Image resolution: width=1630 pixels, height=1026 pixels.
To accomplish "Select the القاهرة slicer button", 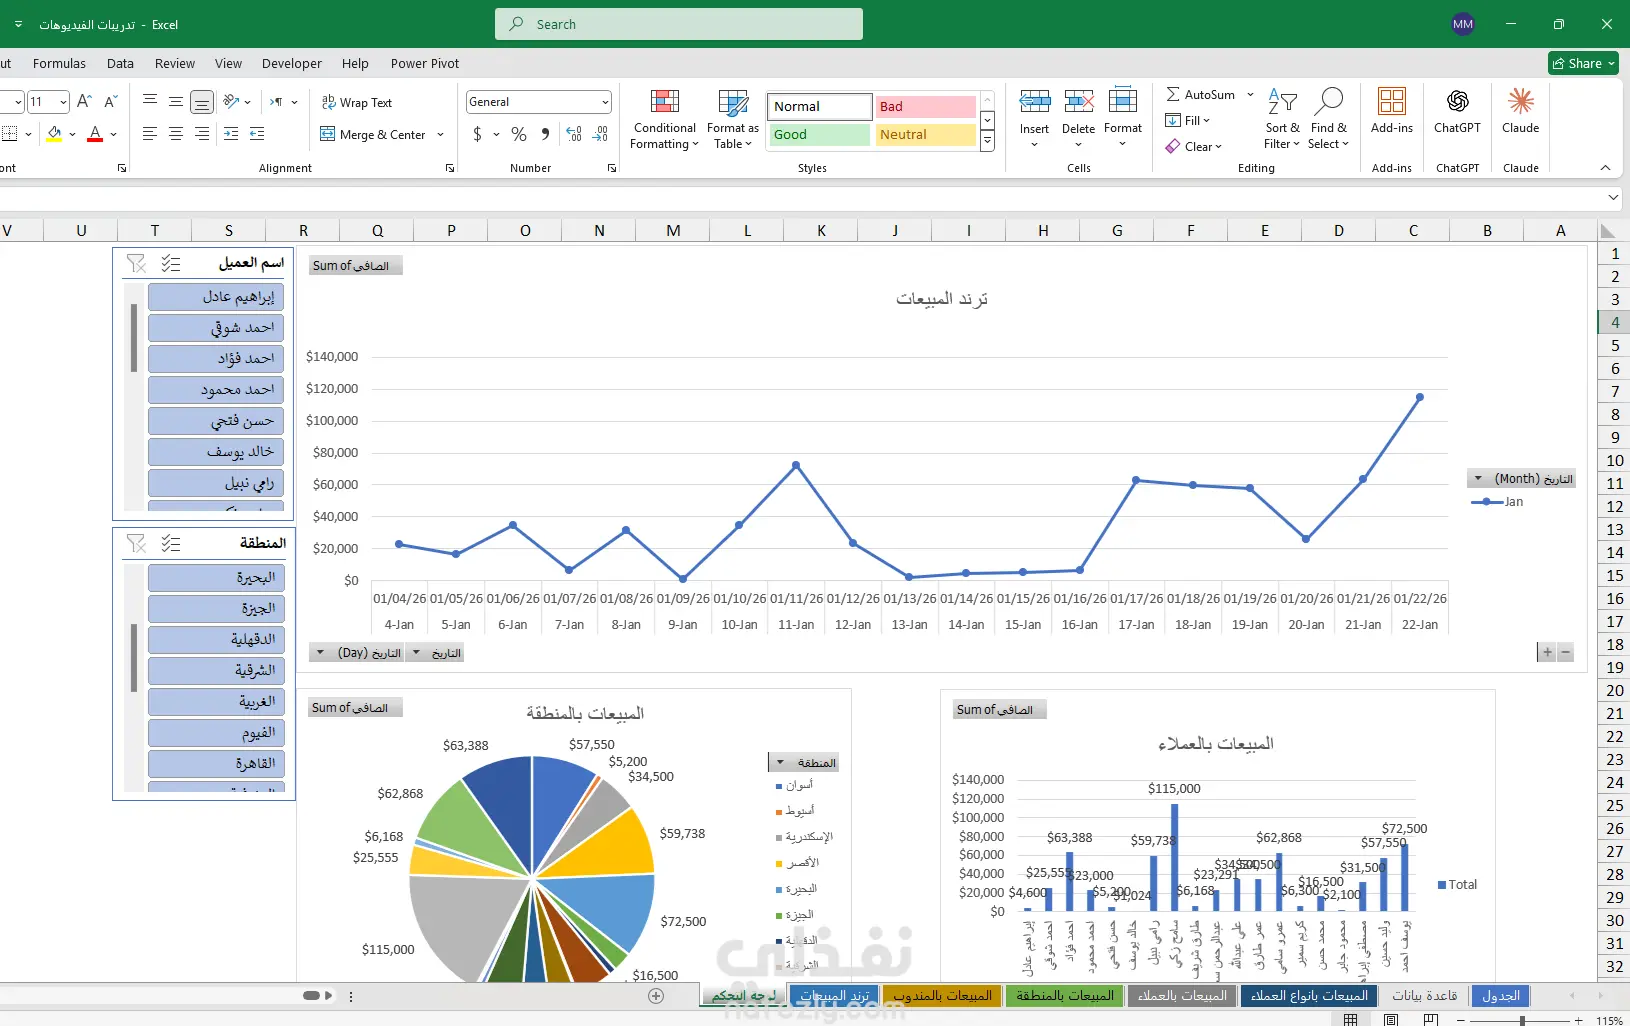I will 216,764.
